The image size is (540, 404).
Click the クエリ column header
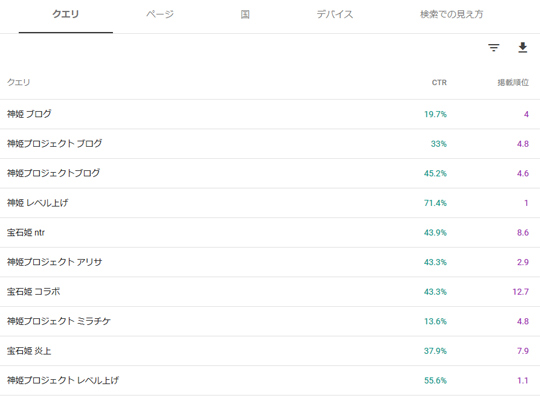19,83
